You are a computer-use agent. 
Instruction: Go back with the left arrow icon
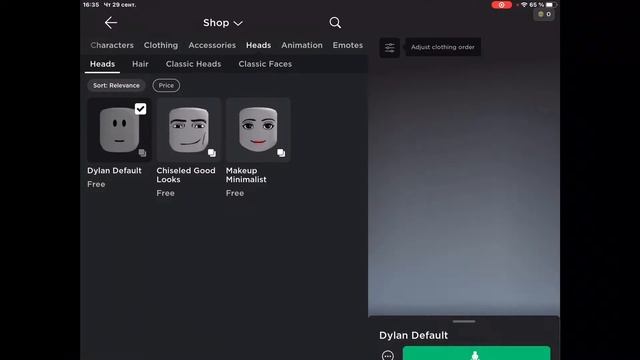[111, 23]
